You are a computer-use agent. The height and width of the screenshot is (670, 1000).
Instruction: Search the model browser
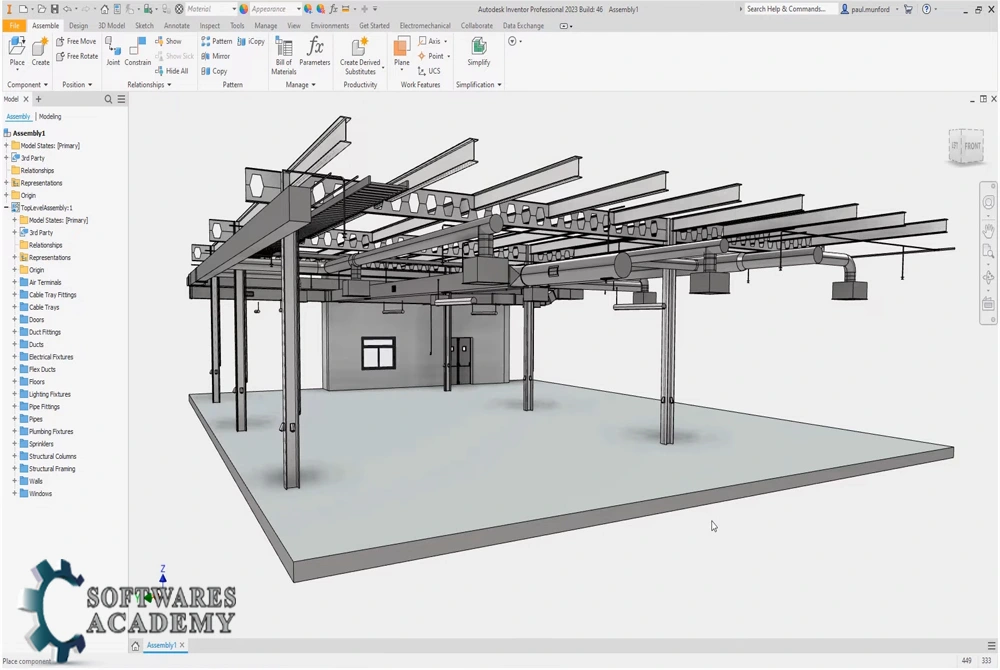[108, 99]
